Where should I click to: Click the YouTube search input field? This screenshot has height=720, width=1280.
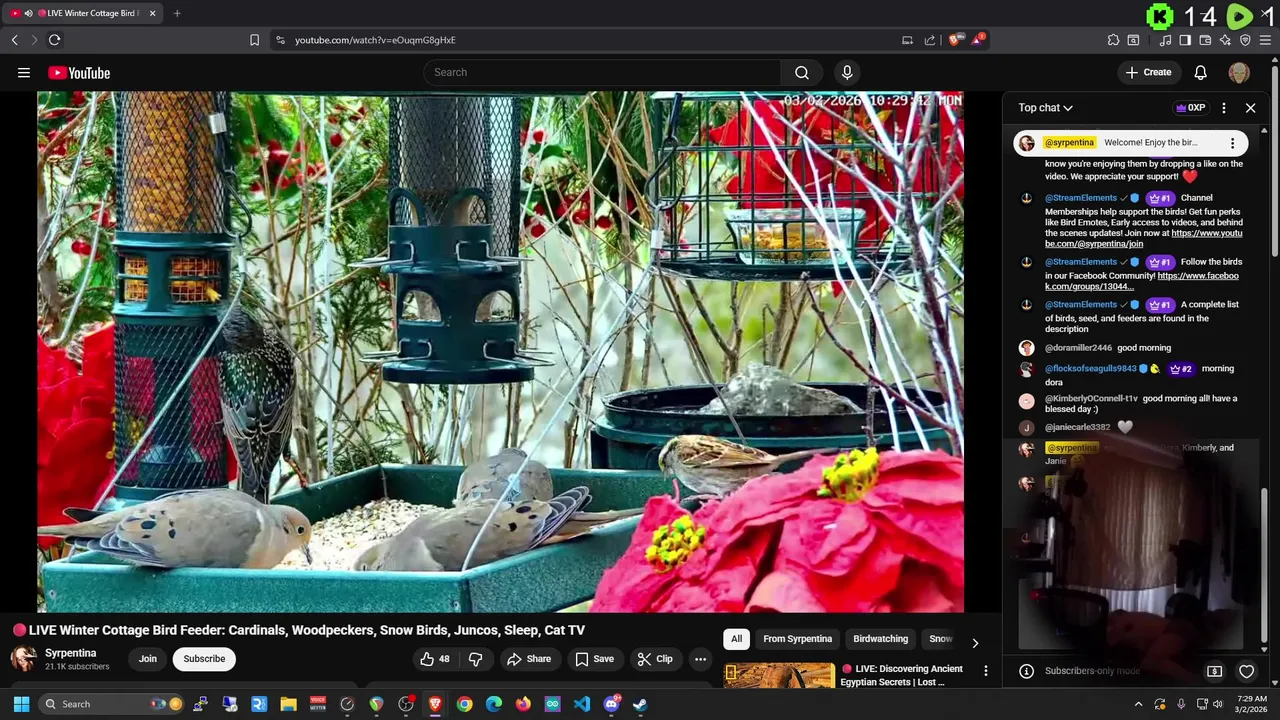(602, 73)
